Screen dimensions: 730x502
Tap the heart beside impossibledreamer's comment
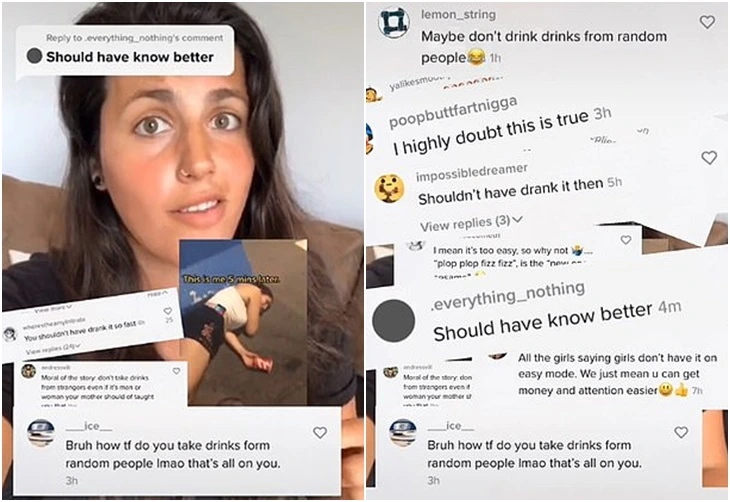709,158
